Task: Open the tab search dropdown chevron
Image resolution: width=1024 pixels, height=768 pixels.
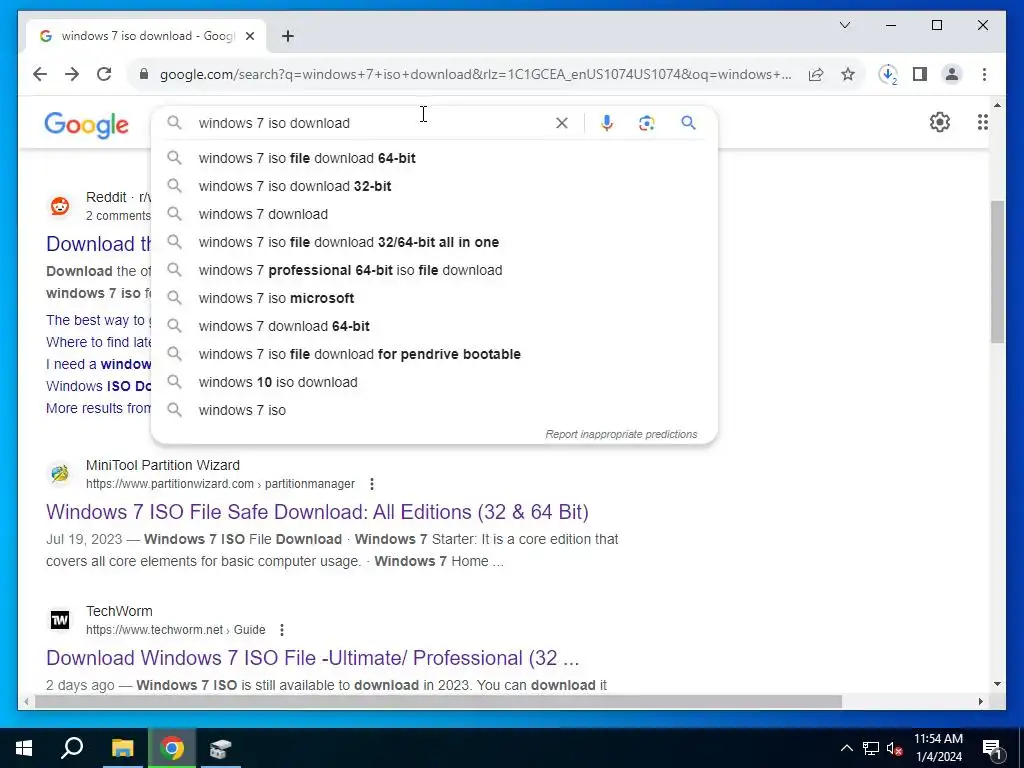Action: [844, 25]
